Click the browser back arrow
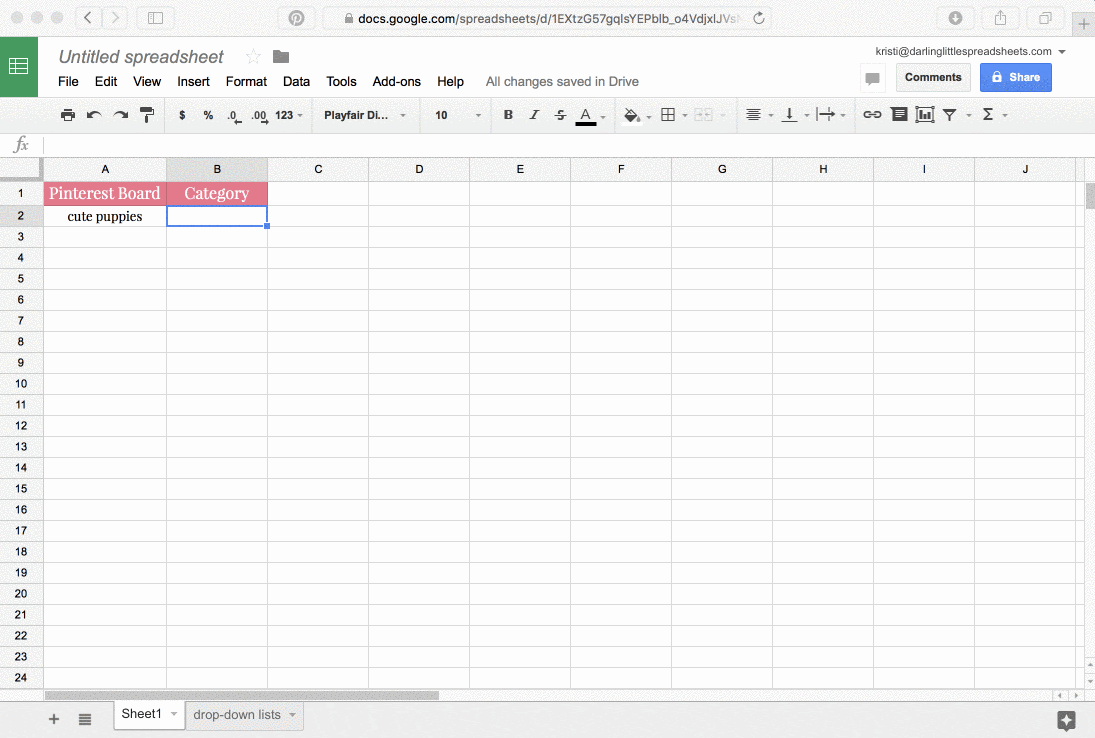 coord(87,18)
